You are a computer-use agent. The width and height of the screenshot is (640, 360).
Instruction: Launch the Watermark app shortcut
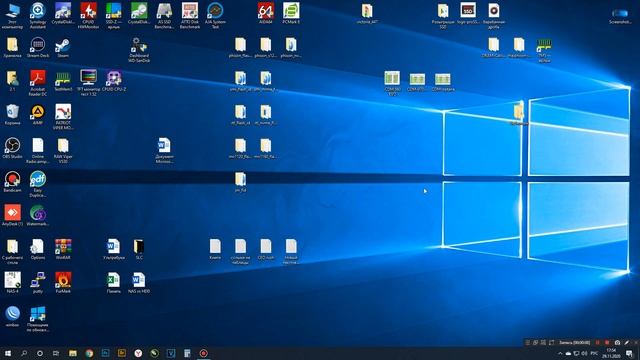point(38,216)
